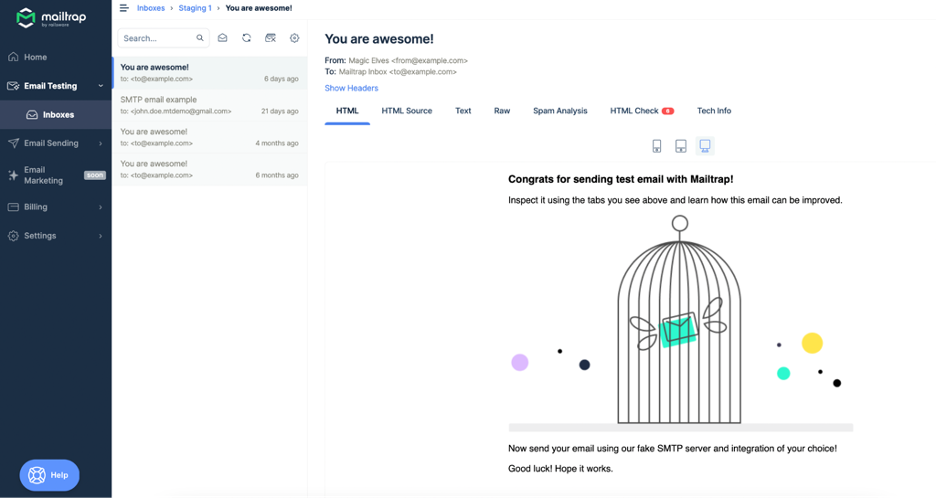Click the clear inbox icon
The width and height of the screenshot is (936, 498).
pos(270,38)
